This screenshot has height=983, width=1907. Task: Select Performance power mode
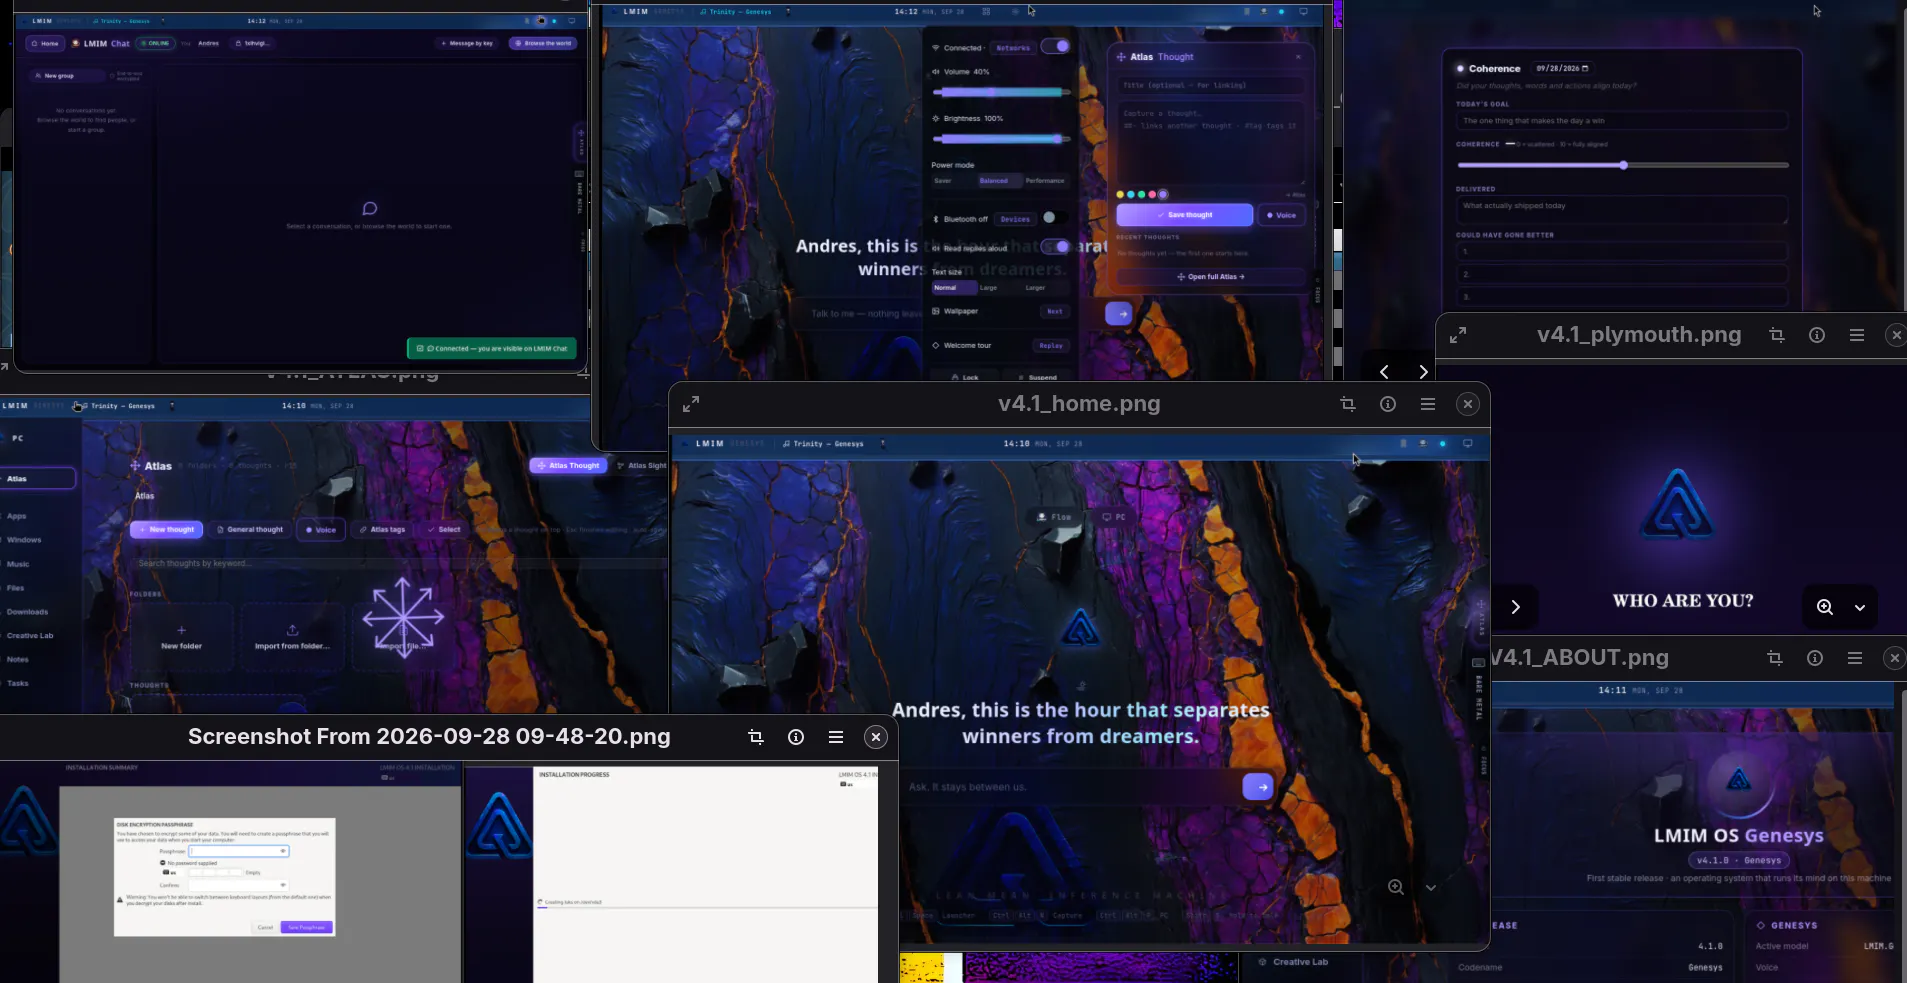pos(1045,181)
